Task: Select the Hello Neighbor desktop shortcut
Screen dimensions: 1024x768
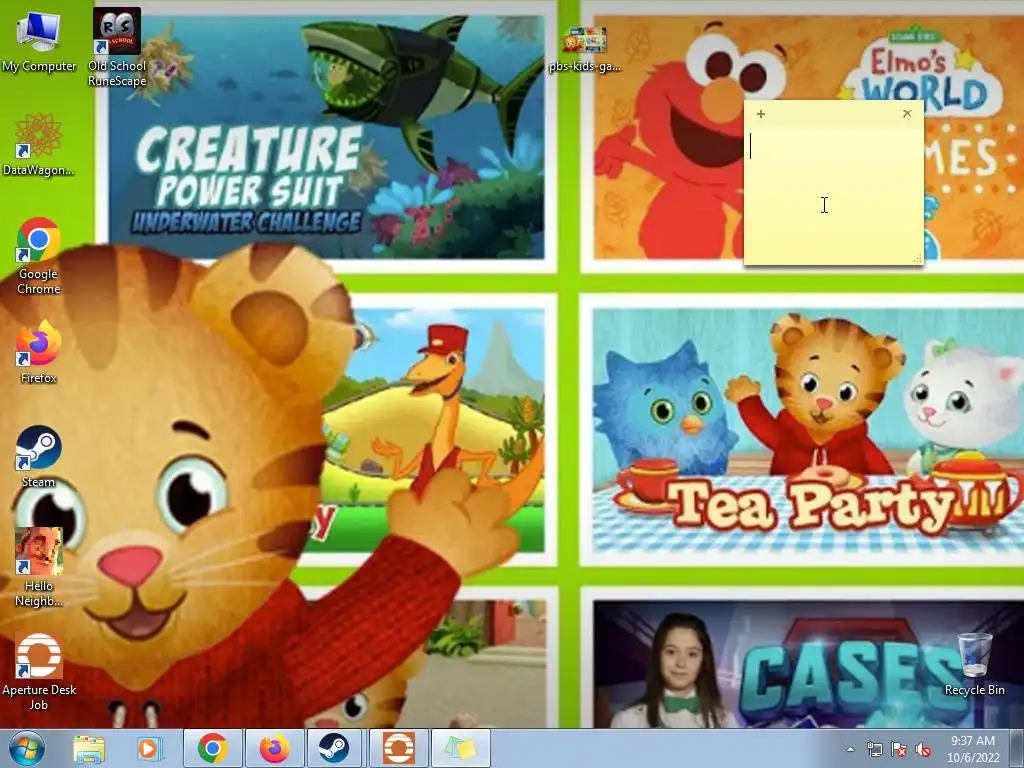Action: [39, 567]
